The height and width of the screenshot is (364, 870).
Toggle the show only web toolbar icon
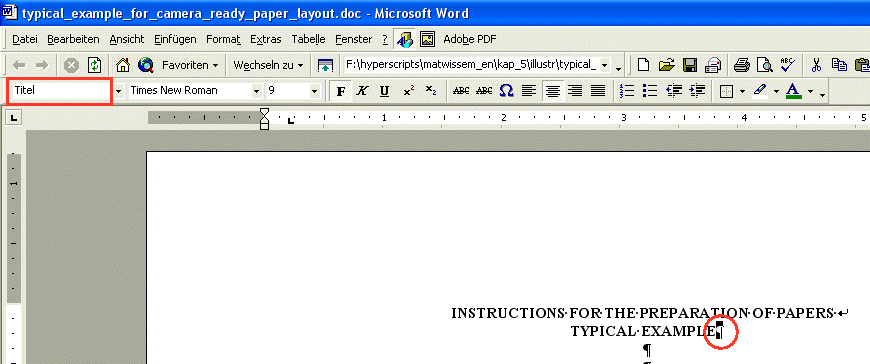coord(325,65)
